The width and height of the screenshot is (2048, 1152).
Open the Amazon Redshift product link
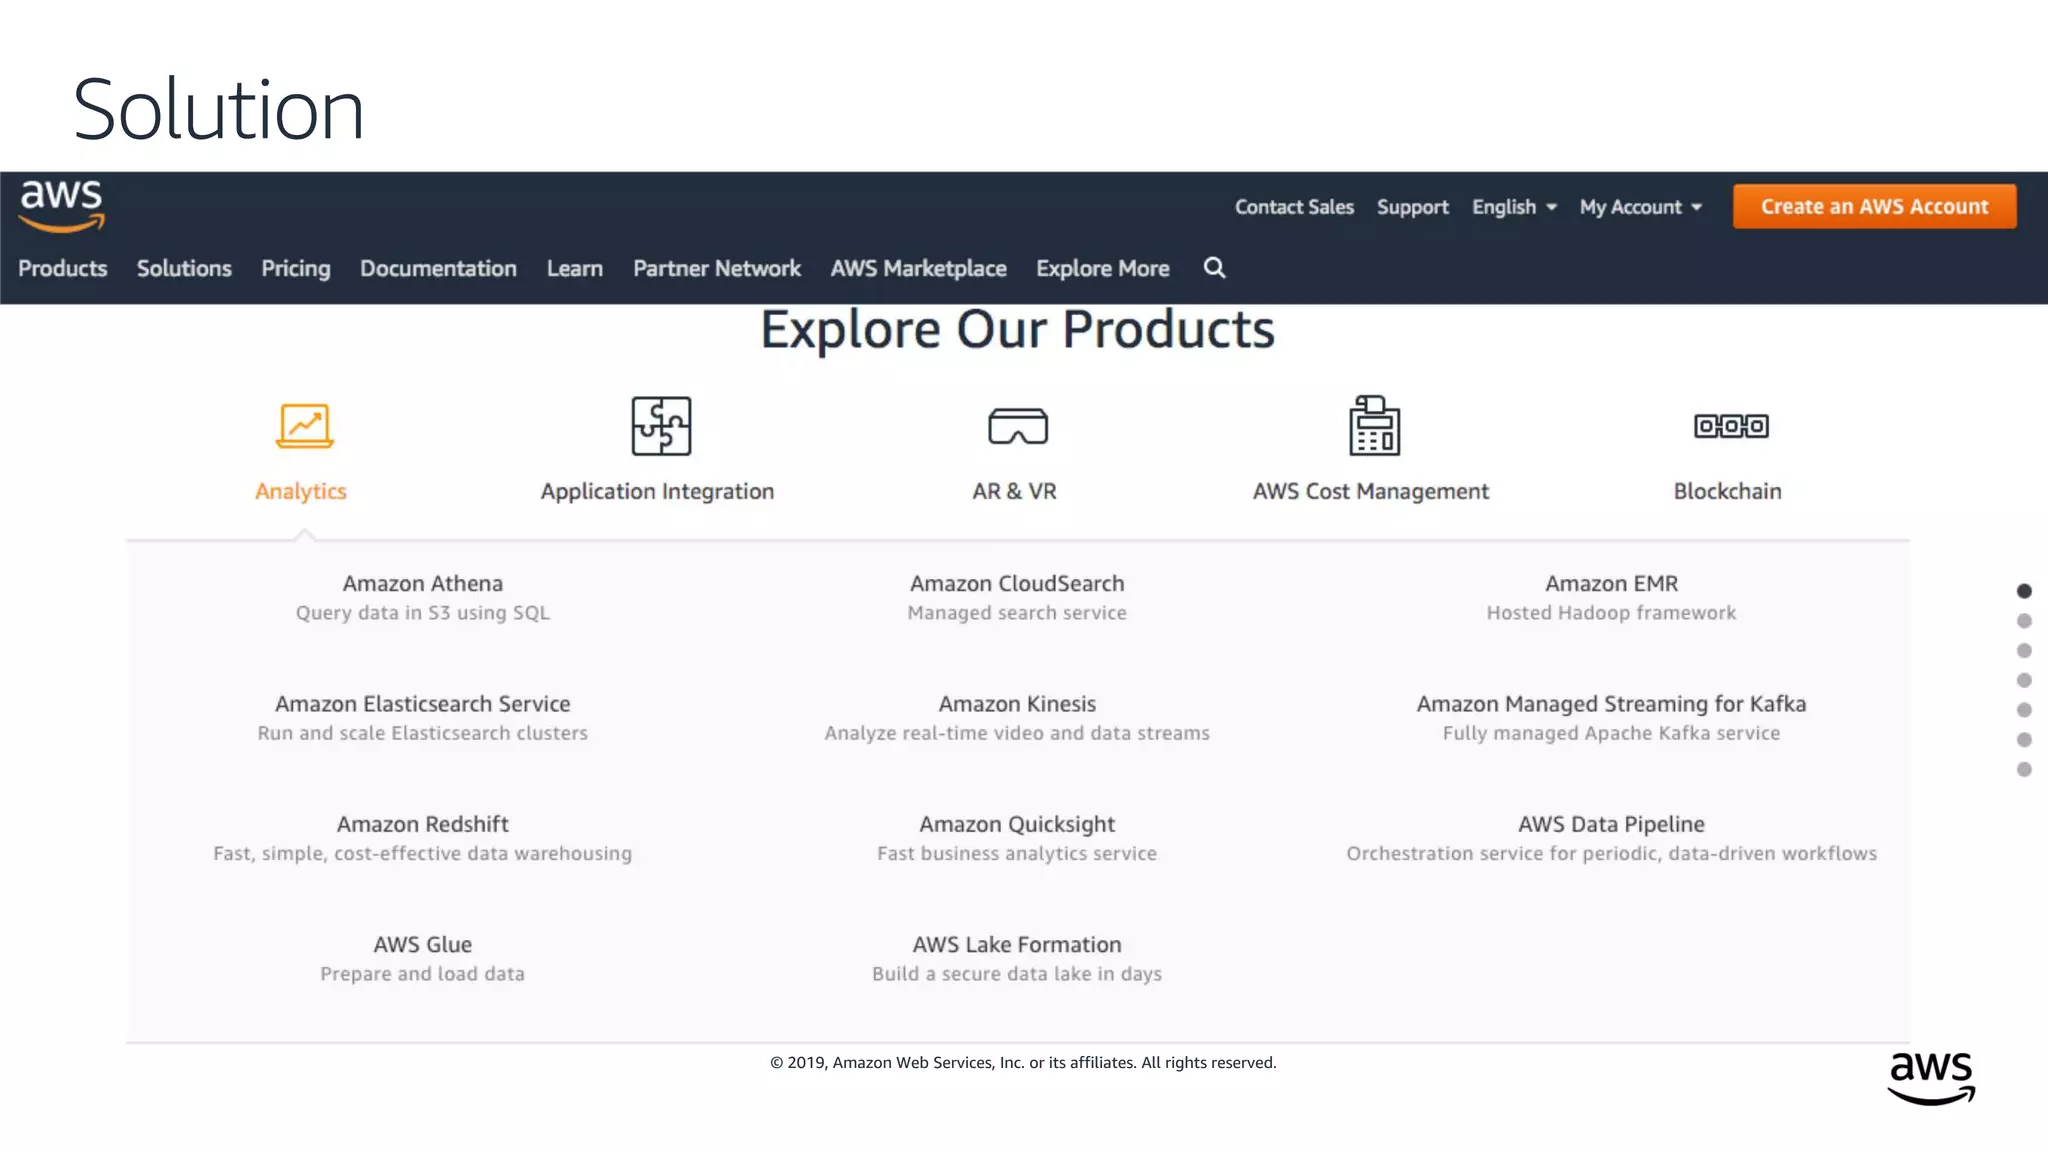(423, 824)
